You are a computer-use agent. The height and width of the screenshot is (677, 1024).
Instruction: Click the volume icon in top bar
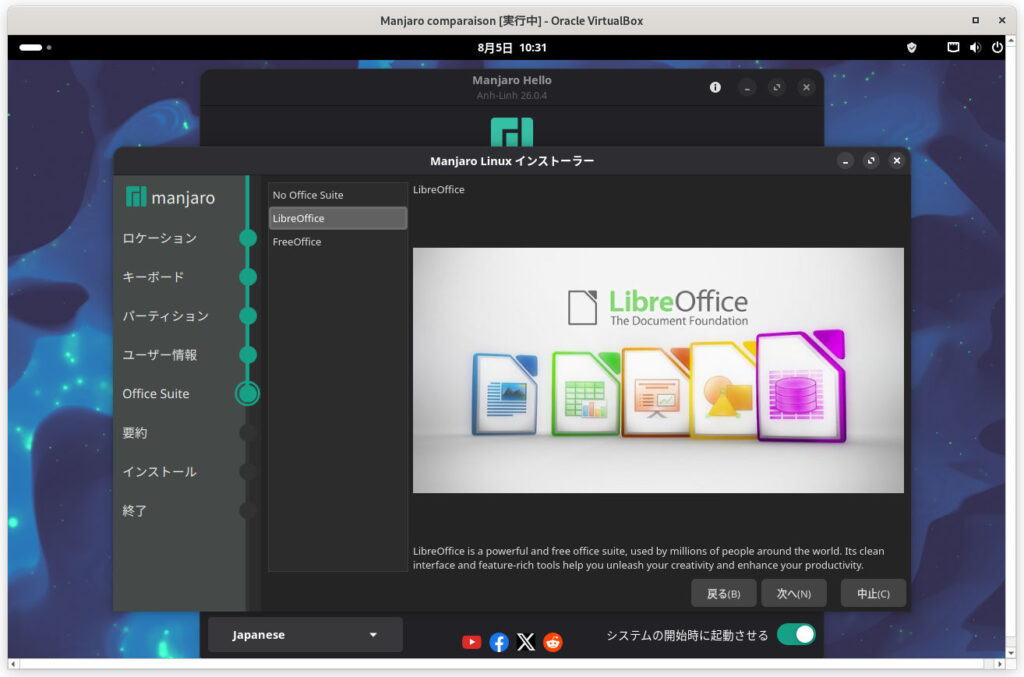click(x=975, y=48)
